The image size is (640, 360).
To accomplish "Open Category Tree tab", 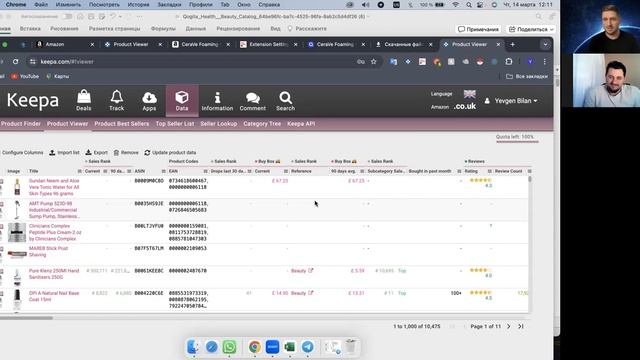I will 262,124.
